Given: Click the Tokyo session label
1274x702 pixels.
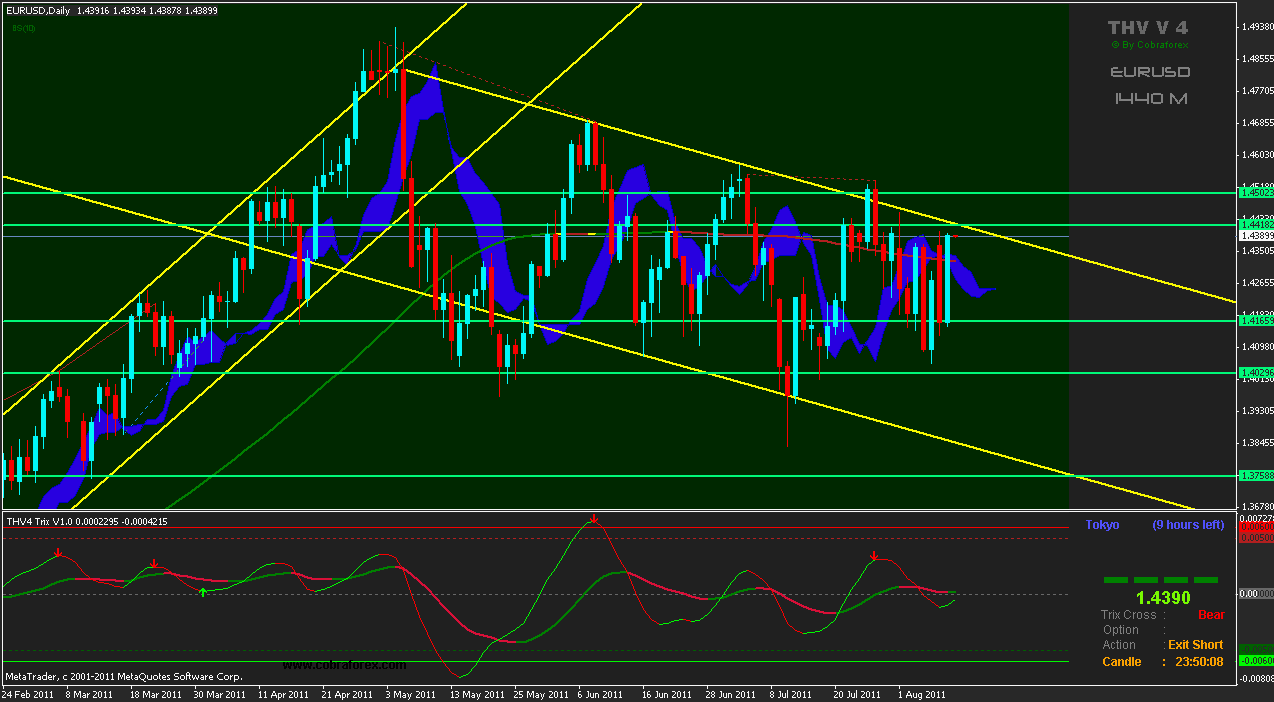Looking at the screenshot, I should tap(1102, 525).
